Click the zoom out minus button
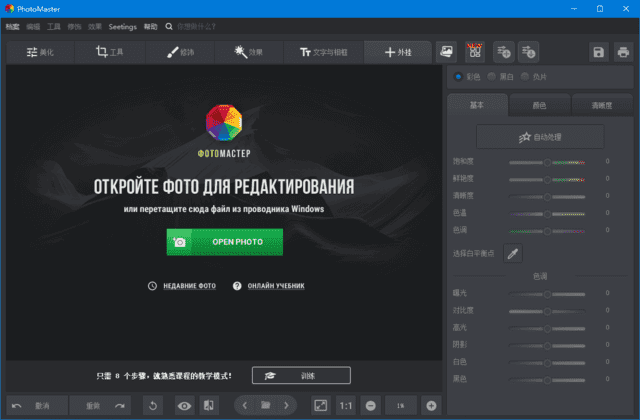640x420 pixels. (x=370, y=405)
